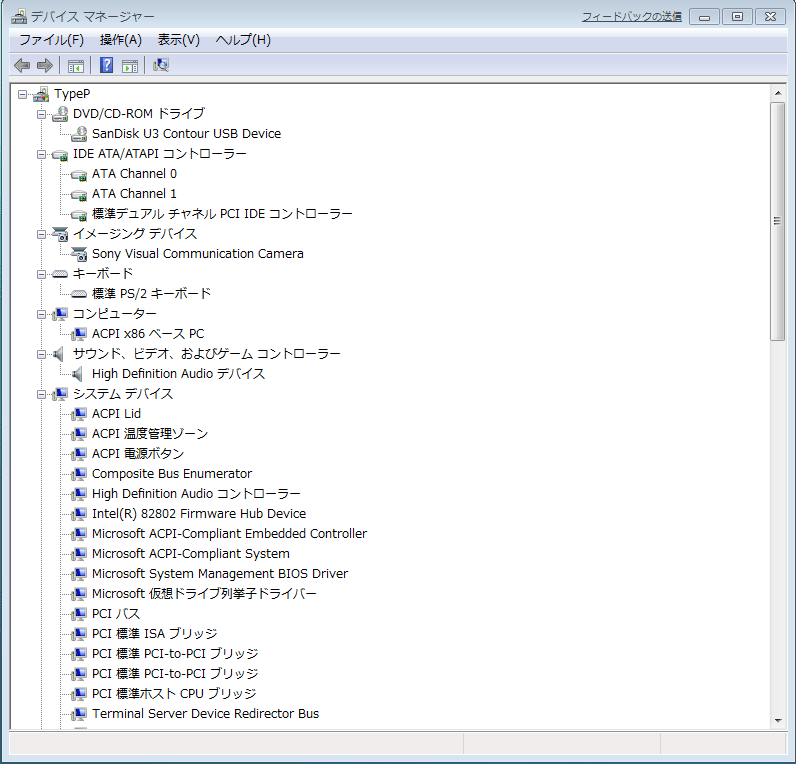The image size is (796, 764).
Task: Click the Back arrow toolbar icon
Action: pos(22,65)
